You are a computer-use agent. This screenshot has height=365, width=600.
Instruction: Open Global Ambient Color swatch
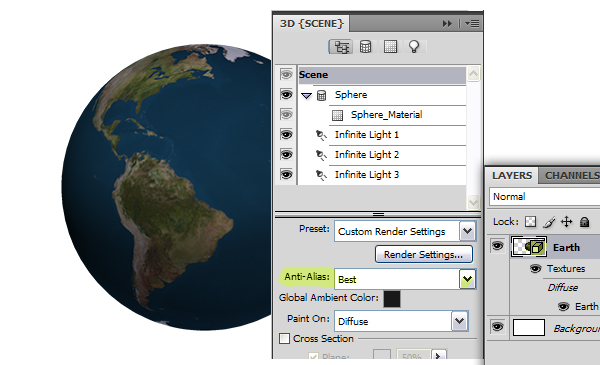point(392,299)
